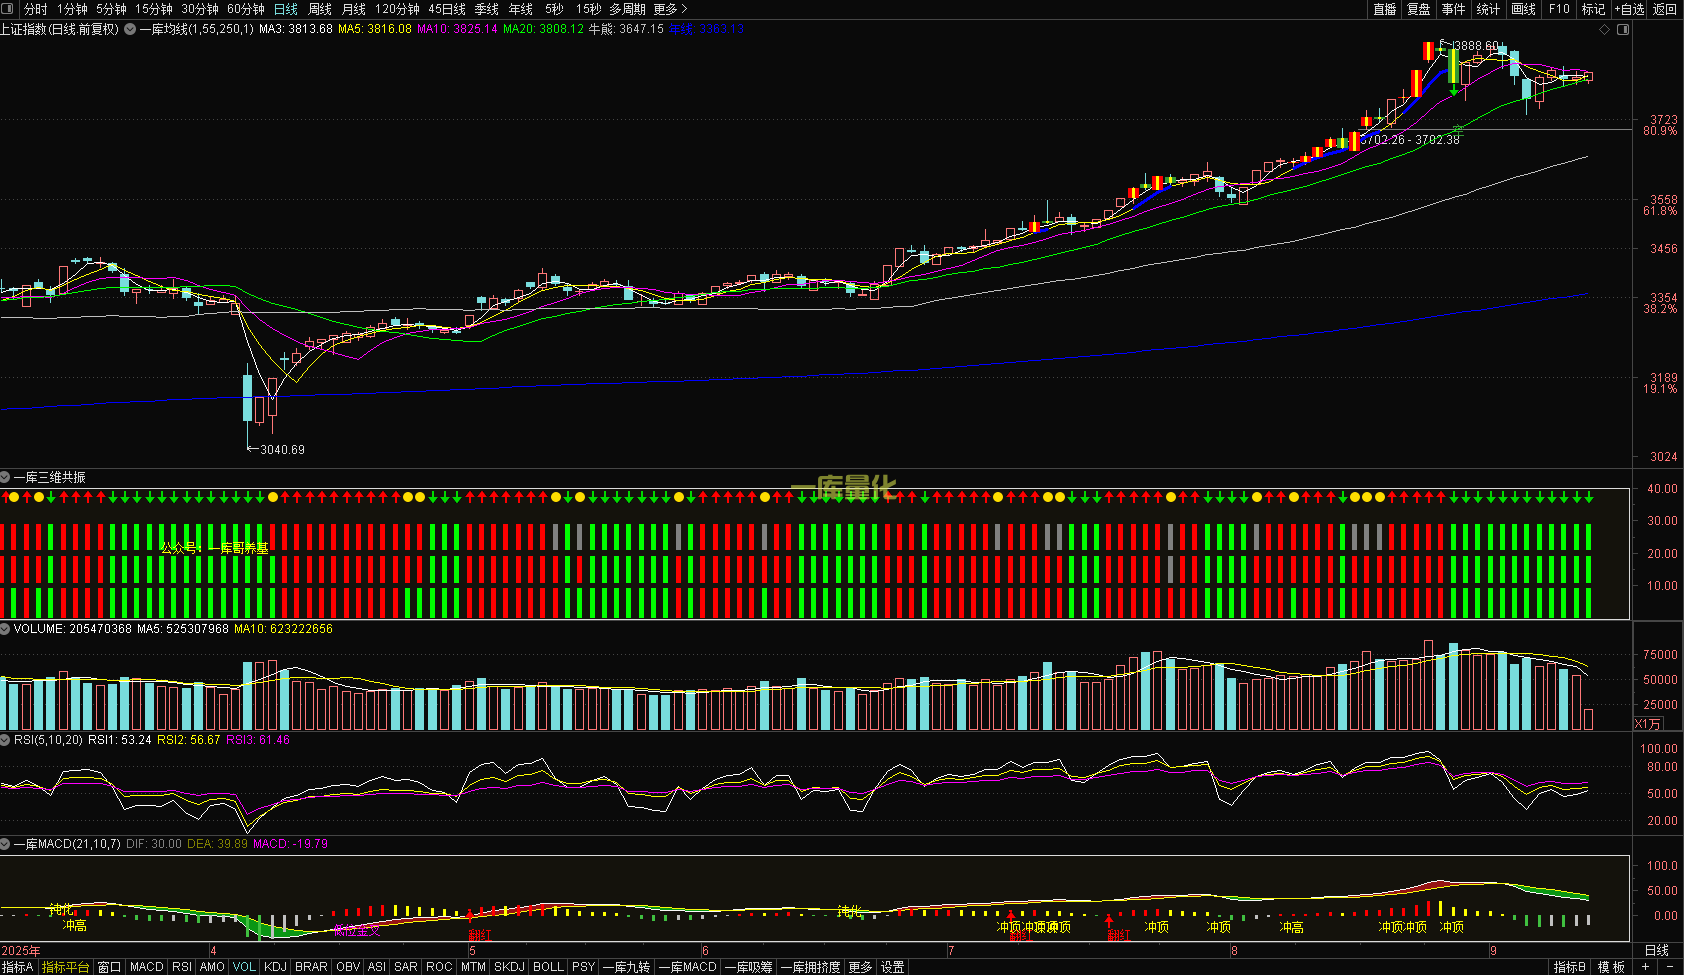This screenshot has height=975, width=1684.
Task: Expand the RSI panel indicator menu
Action: [x=6, y=740]
